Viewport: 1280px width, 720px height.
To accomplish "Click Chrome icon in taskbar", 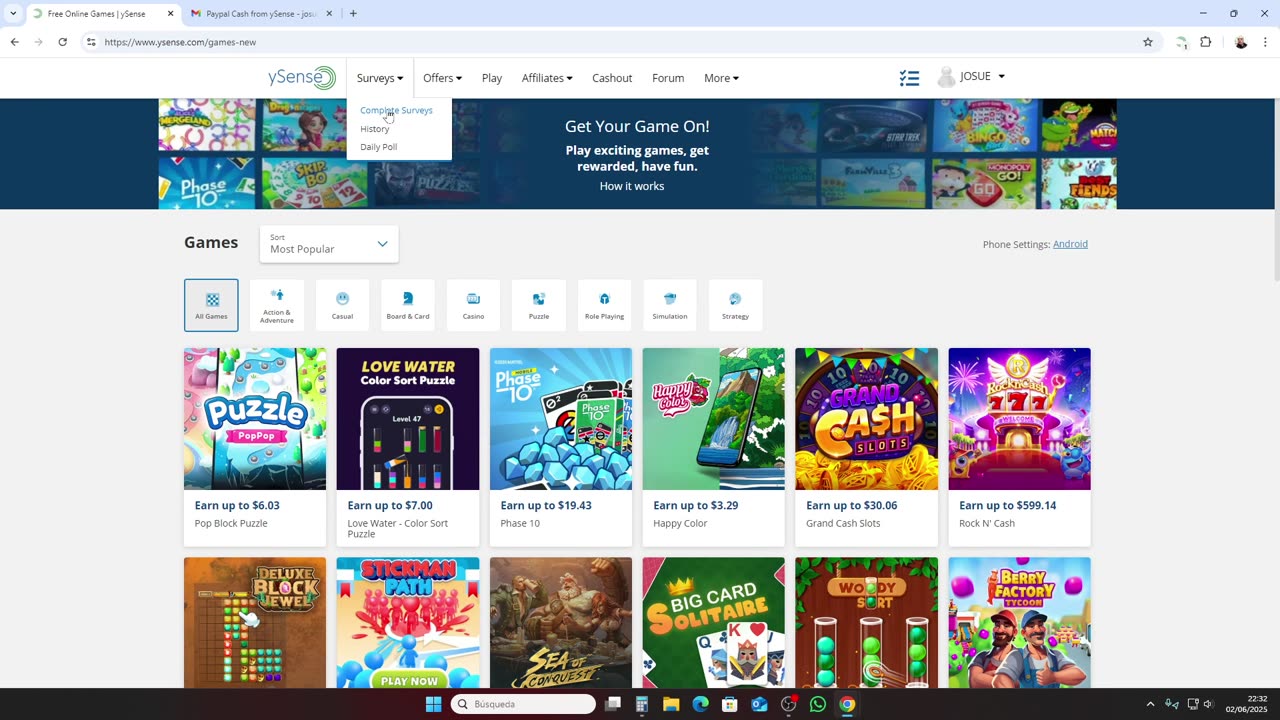I will [847, 704].
